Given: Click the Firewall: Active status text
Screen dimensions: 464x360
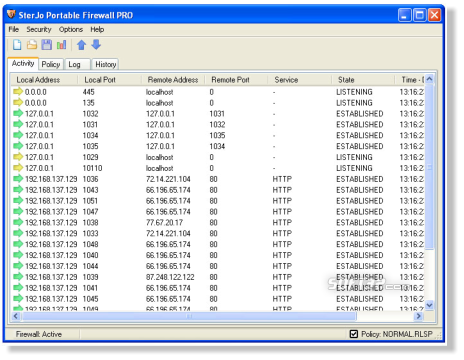Looking at the screenshot, I should [x=39, y=334].
